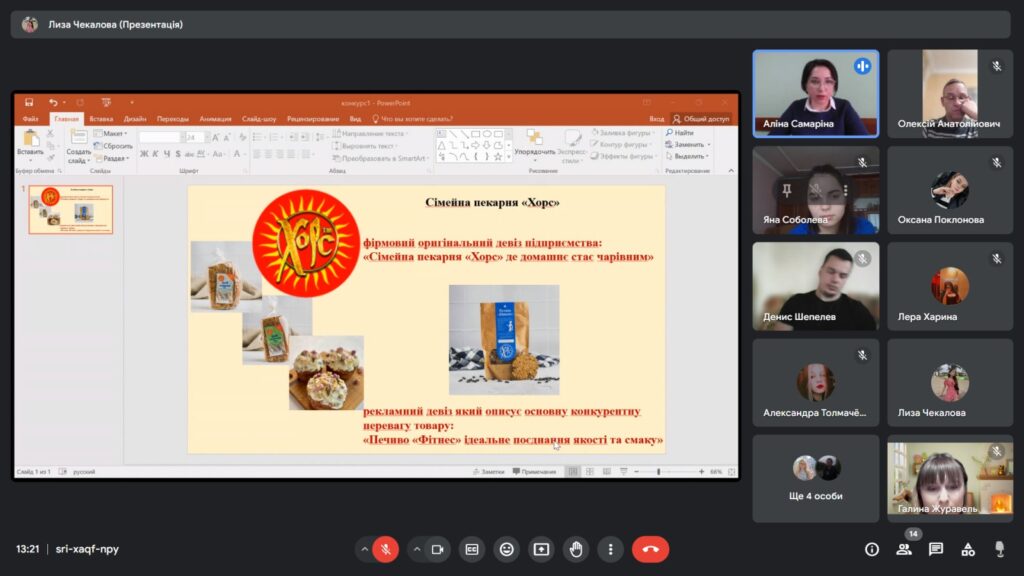
Task: Click the Save icon in PowerPoint title bar
Action: pyautogui.click(x=29, y=103)
